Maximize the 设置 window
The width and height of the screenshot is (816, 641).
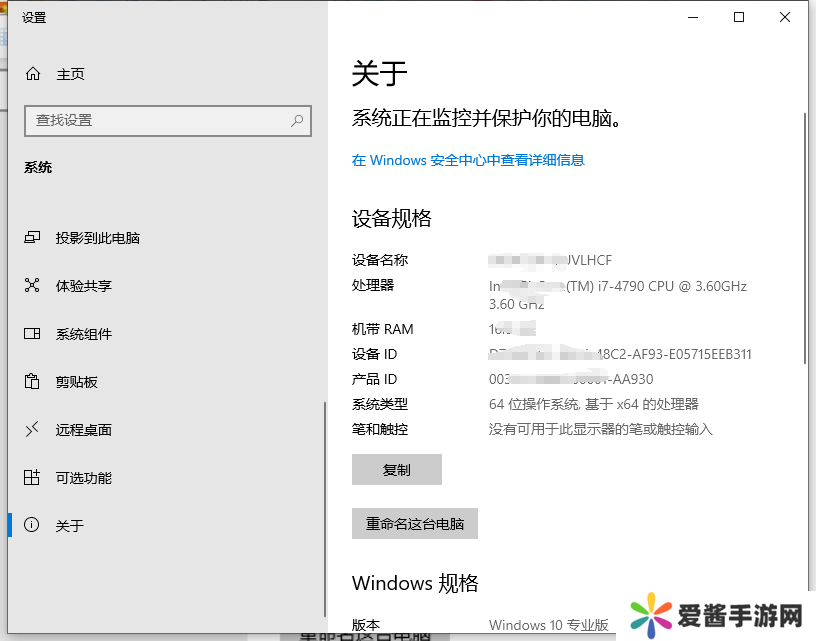(739, 17)
